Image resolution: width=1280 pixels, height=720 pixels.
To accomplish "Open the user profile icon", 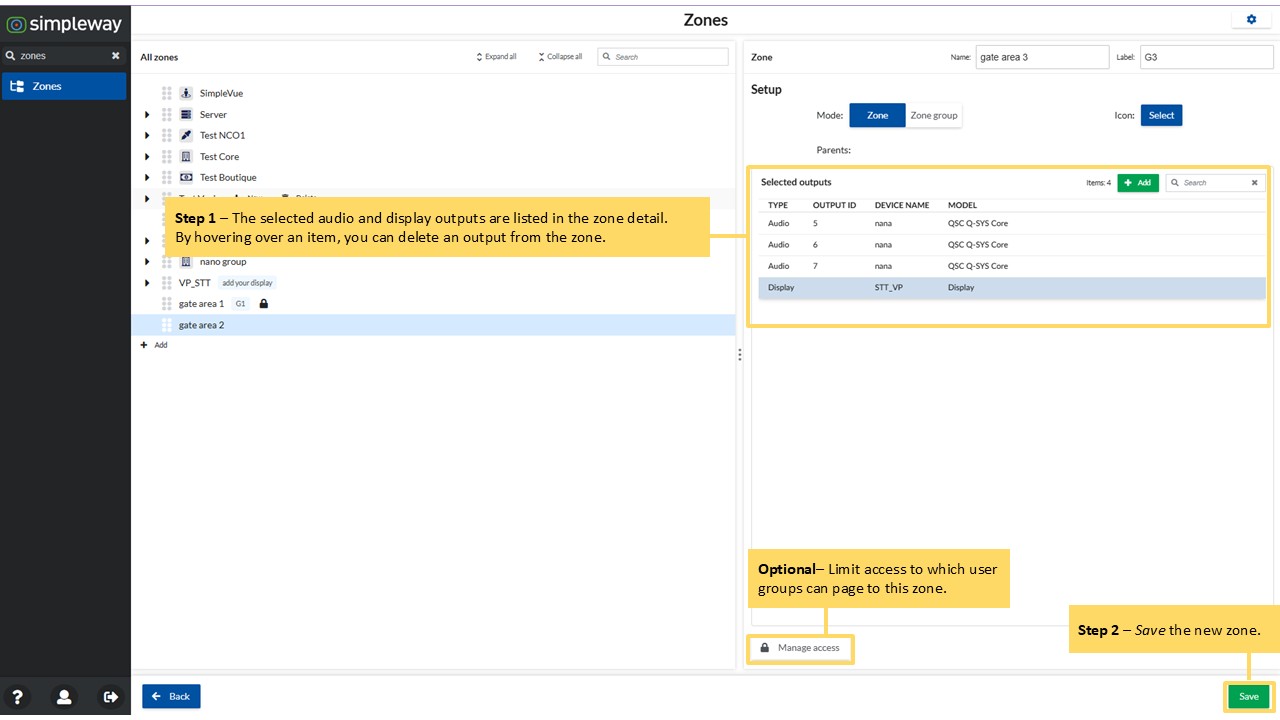I will (64, 697).
